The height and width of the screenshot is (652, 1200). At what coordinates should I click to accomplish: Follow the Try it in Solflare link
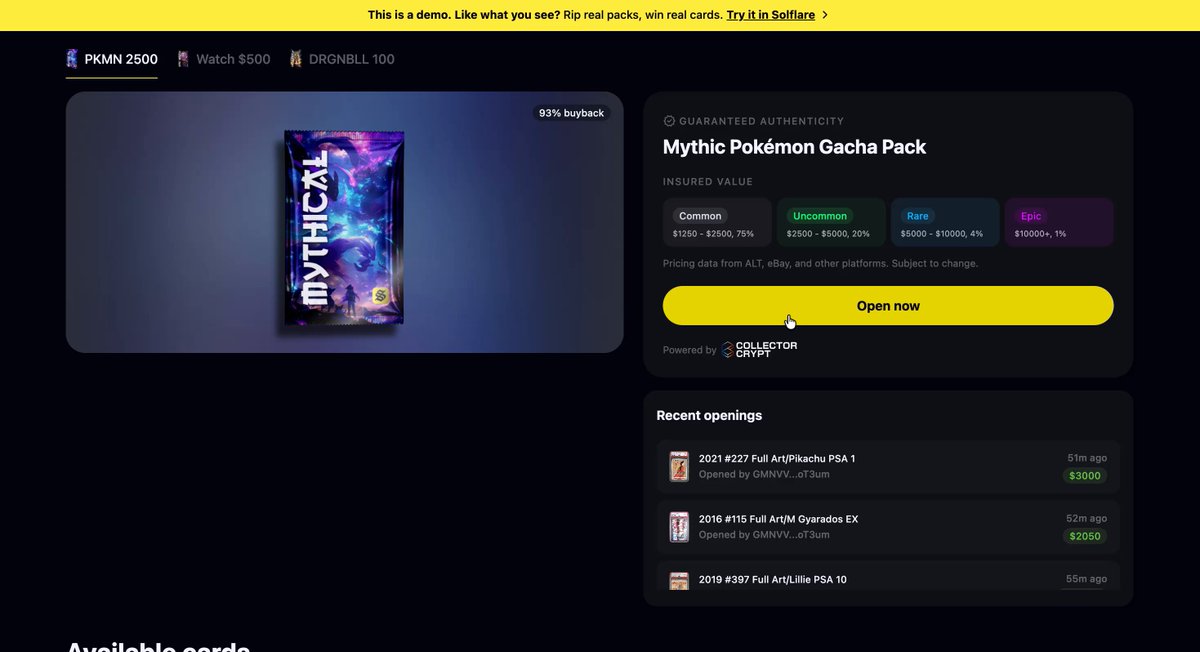pos(771,15)
